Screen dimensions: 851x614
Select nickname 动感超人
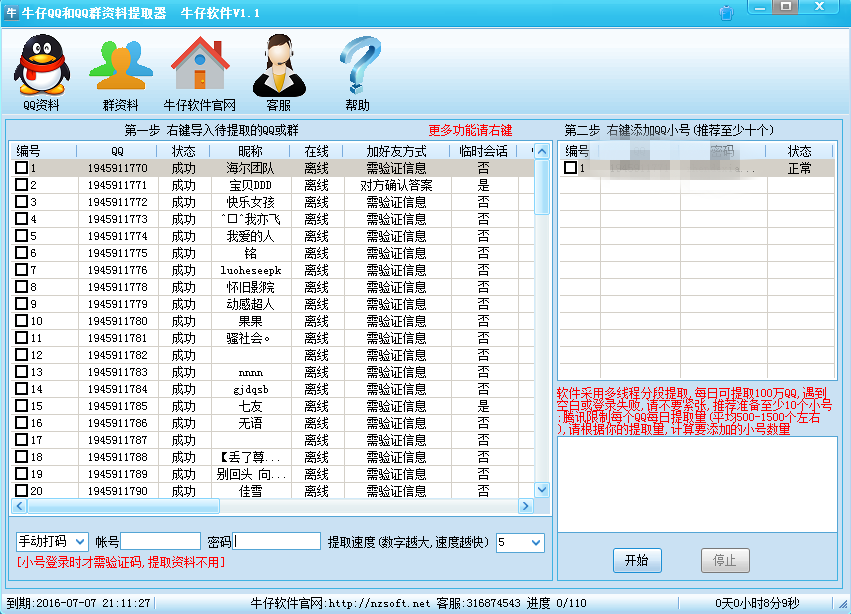click(250, 304)
